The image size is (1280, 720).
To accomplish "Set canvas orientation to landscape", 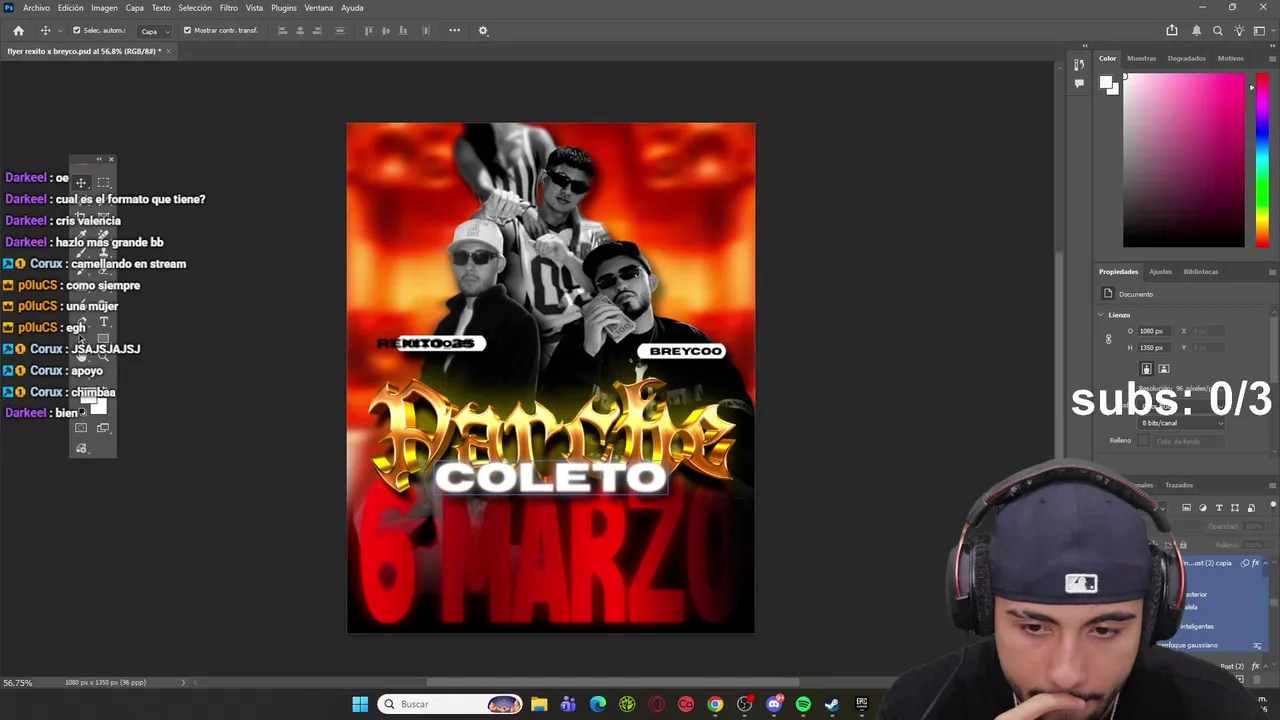I will 1164,369.
